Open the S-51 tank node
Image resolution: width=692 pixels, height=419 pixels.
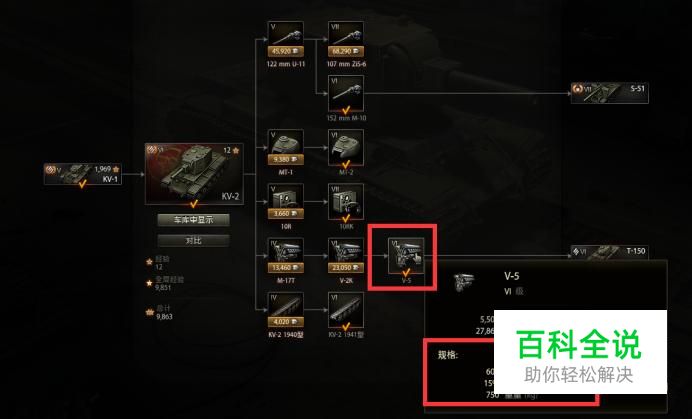(609, 93)
